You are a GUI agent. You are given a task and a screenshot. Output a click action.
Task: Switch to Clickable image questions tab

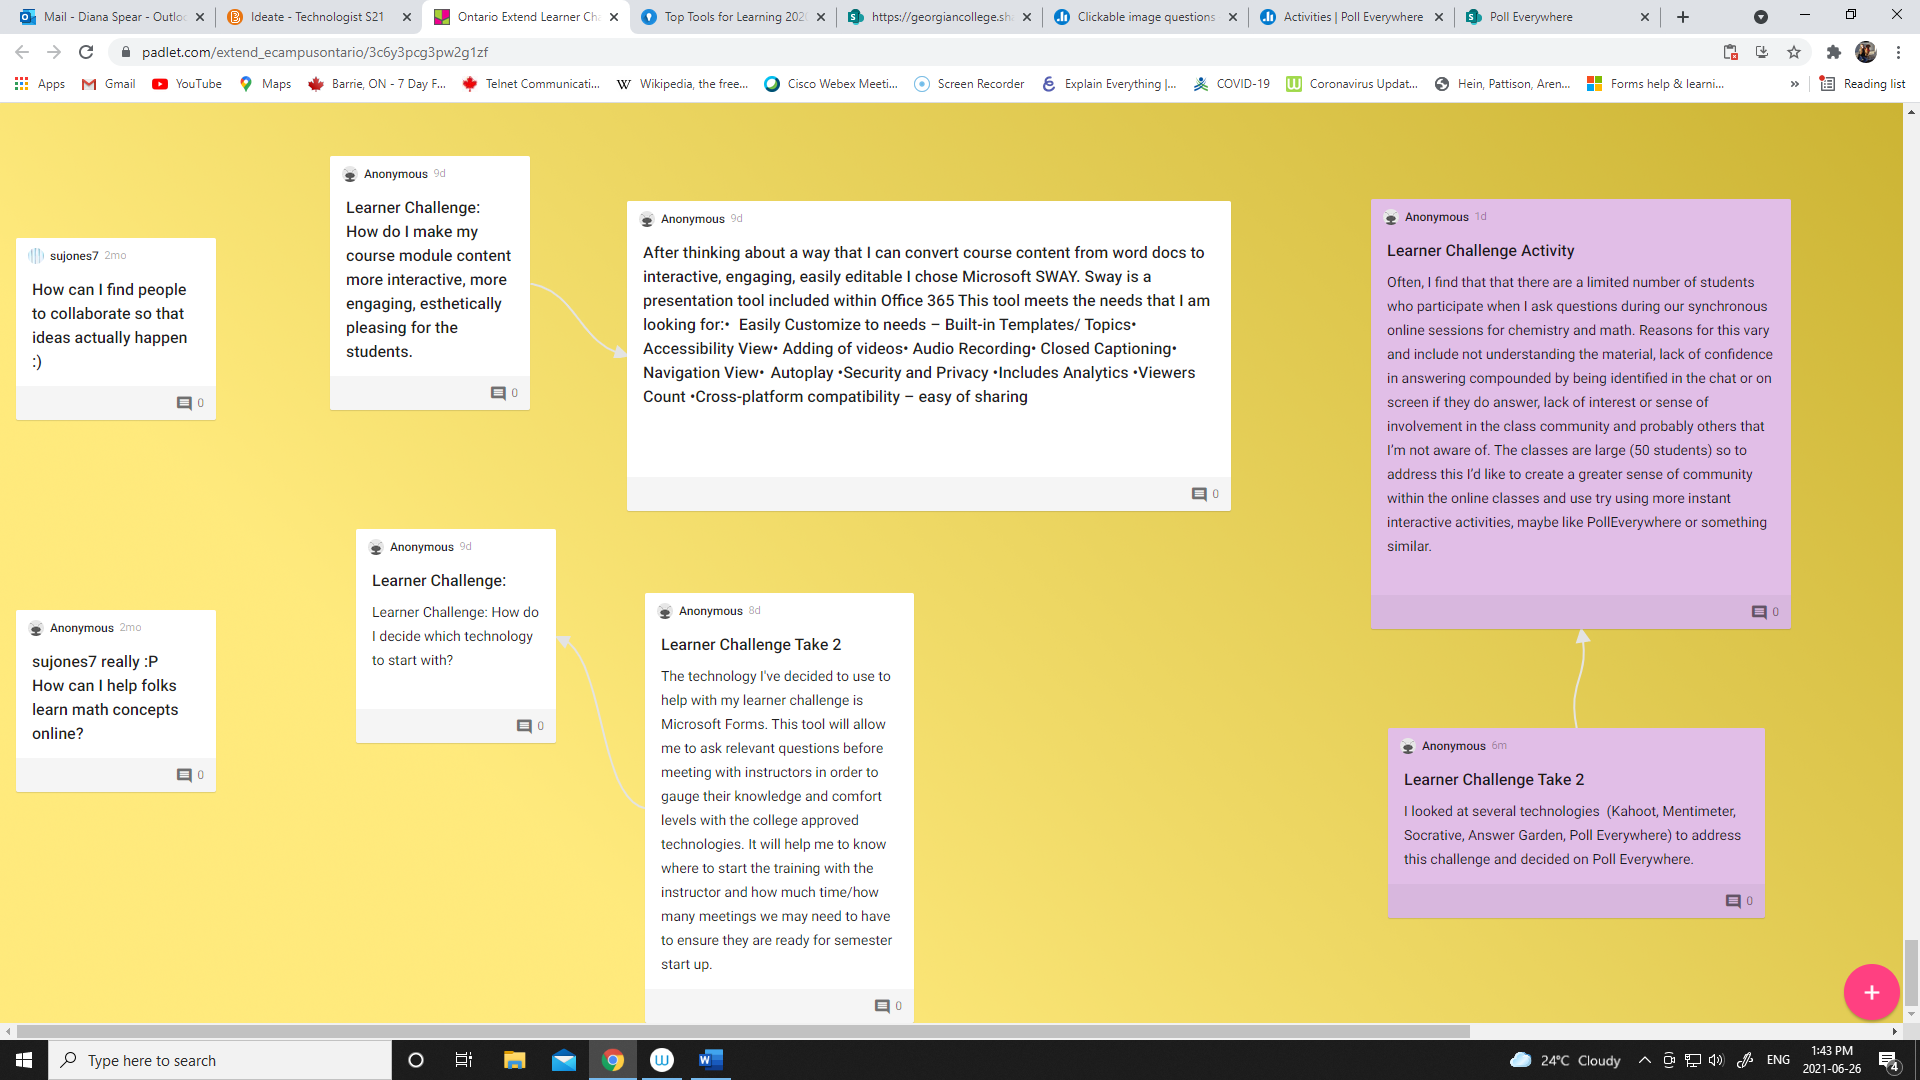click(x=1146, y=17)
